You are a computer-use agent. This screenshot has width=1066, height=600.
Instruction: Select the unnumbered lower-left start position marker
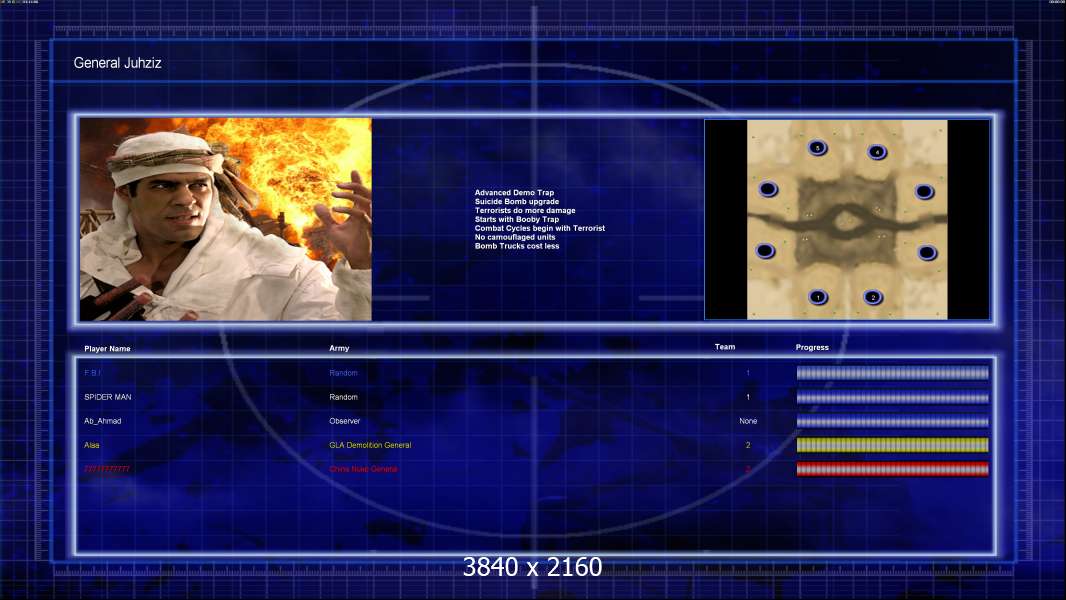tap(765, 251)
